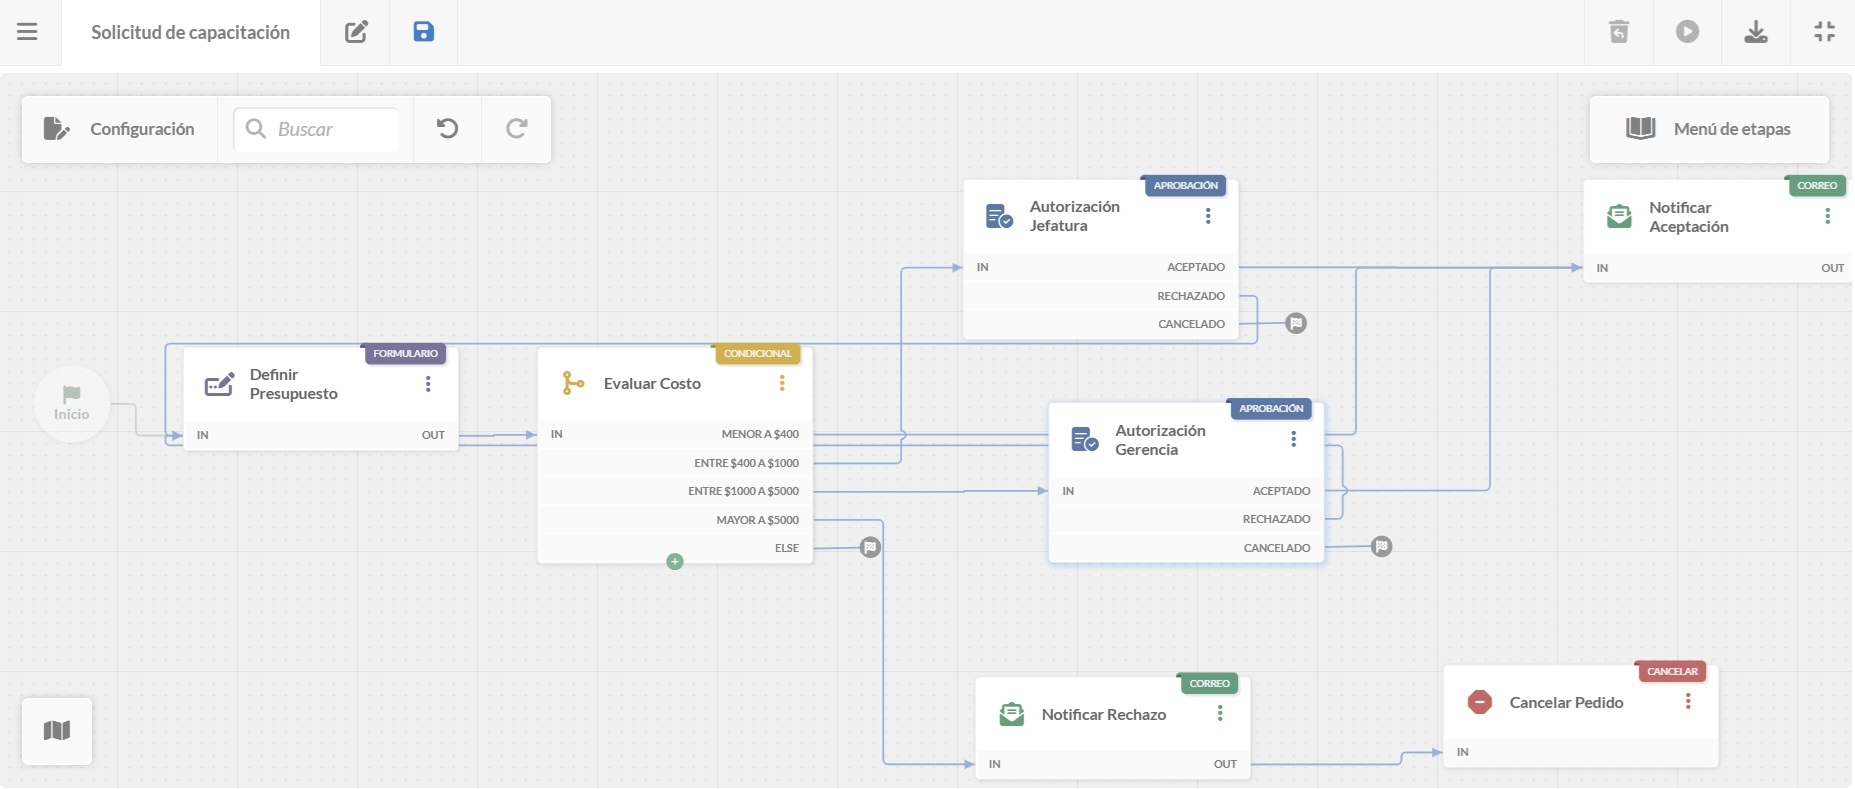Click the end flag on Evaluar Costo ELSE

tap(870, 547)
